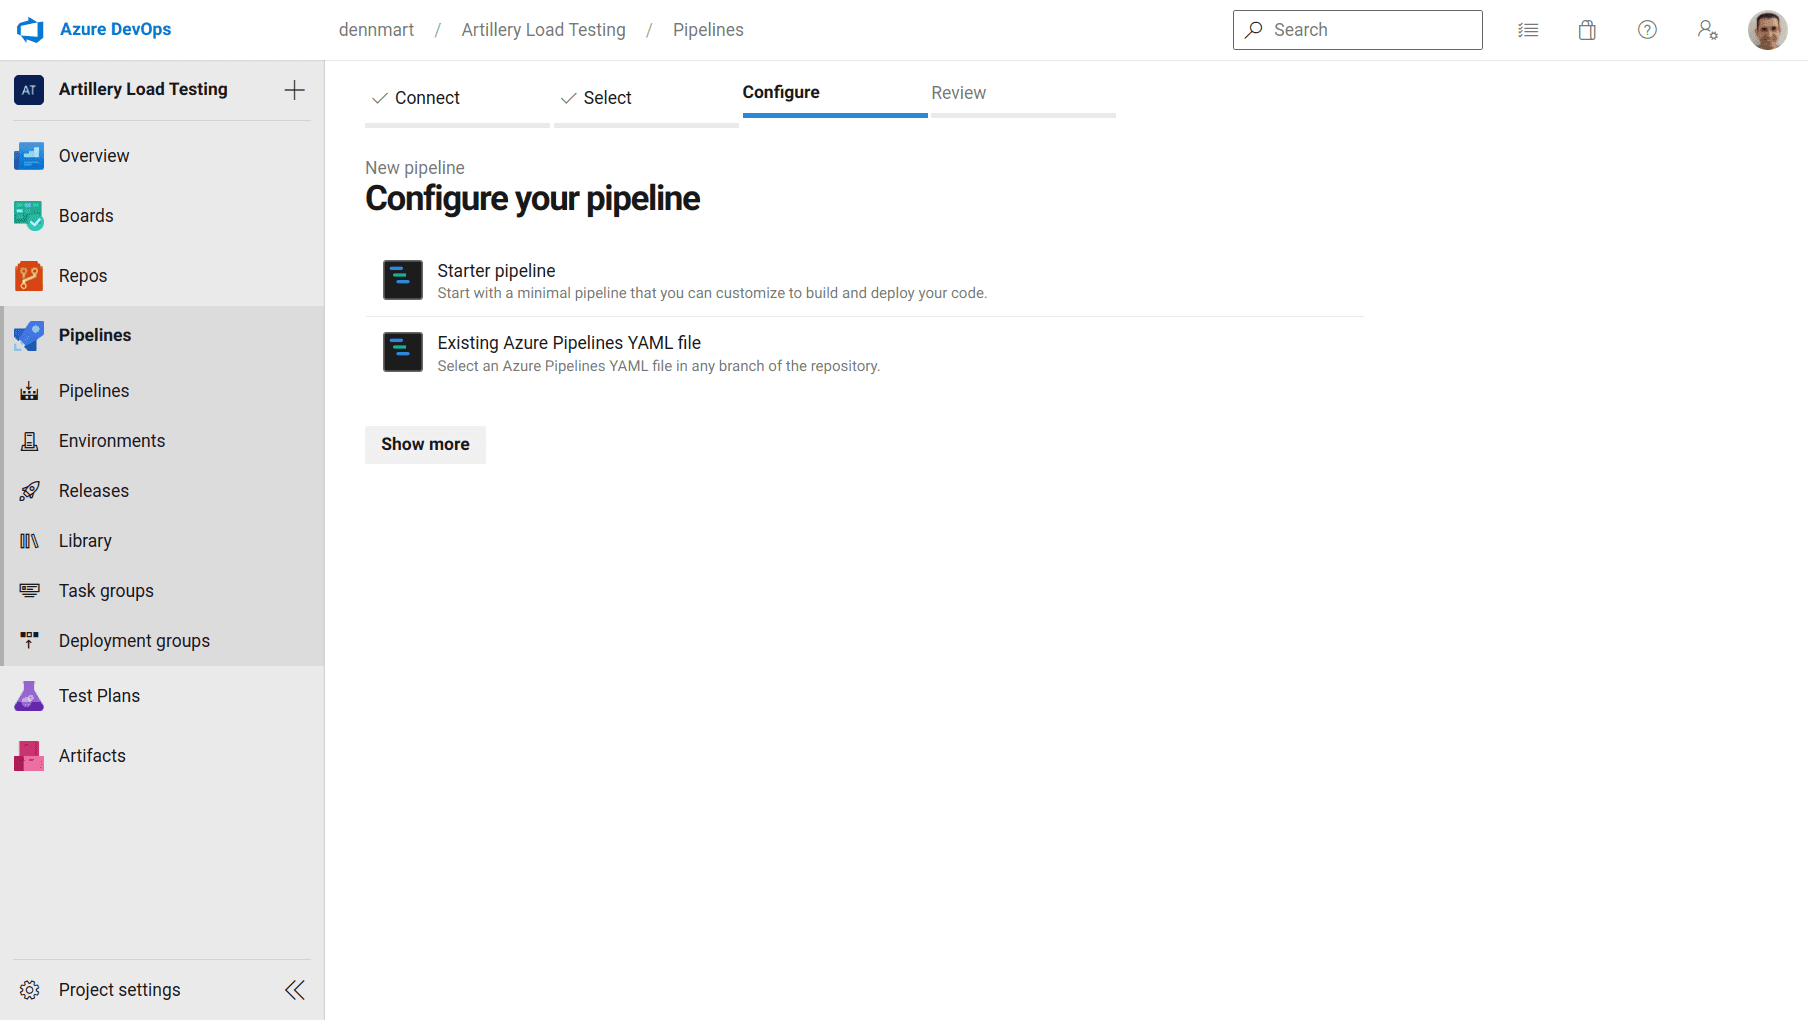Screen dimensions: 1808x1020
Task: Go back to the Connect step
Action: 427,97
